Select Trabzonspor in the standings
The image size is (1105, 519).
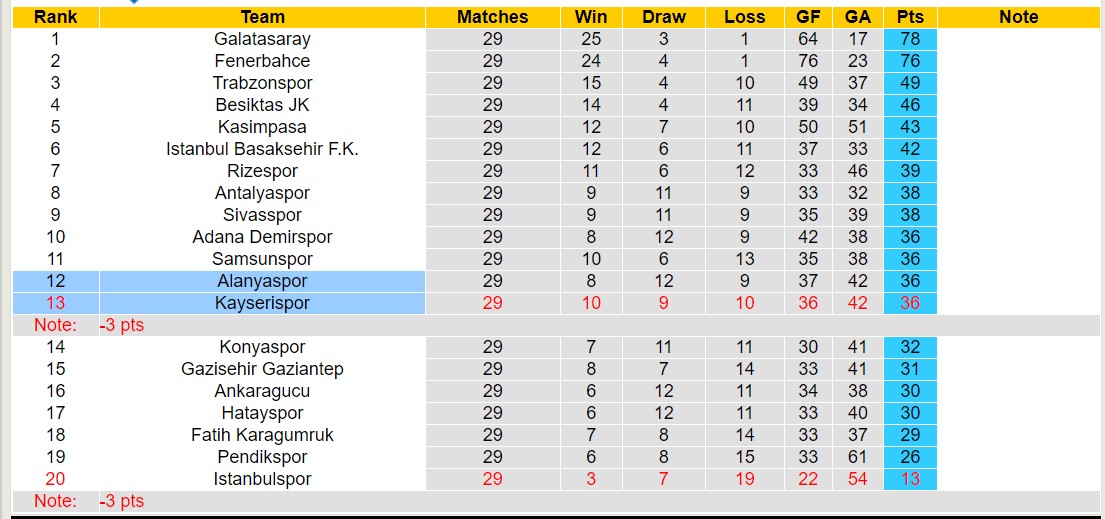click(262, 83)
